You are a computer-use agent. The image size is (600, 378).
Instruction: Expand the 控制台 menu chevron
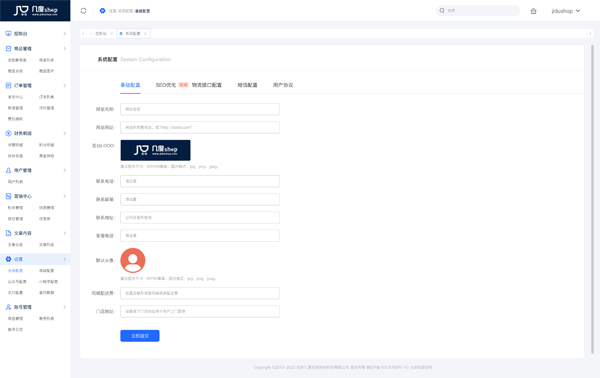pos(65,33)
